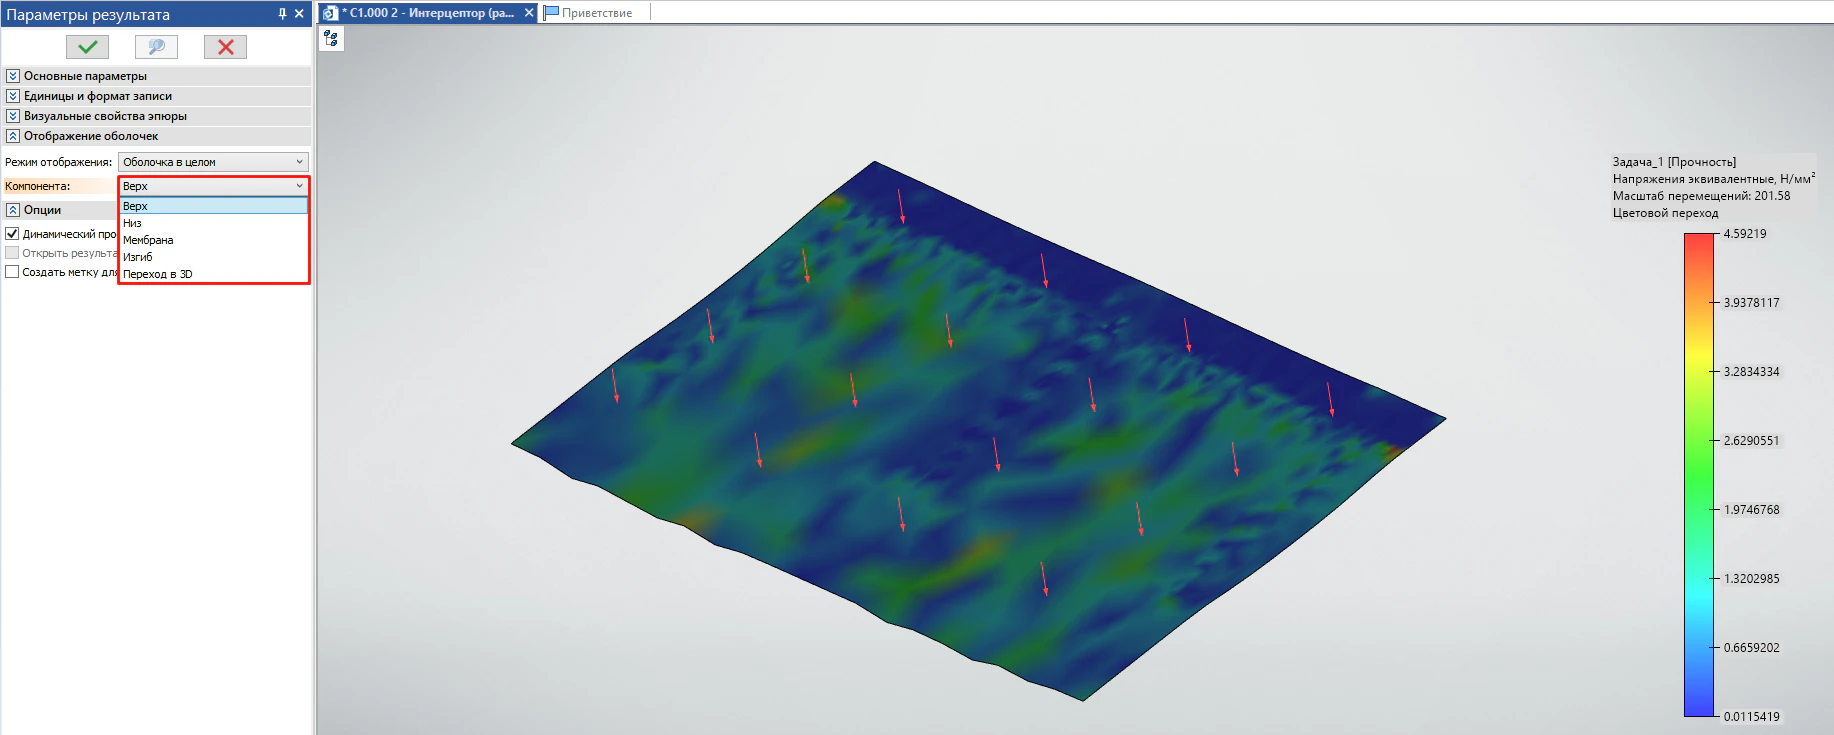The height and width of the screenshot is (735, 1834).
Task: Open the Режим отображения dropdown
Action: pyautogui.click(x=213, y=162)
